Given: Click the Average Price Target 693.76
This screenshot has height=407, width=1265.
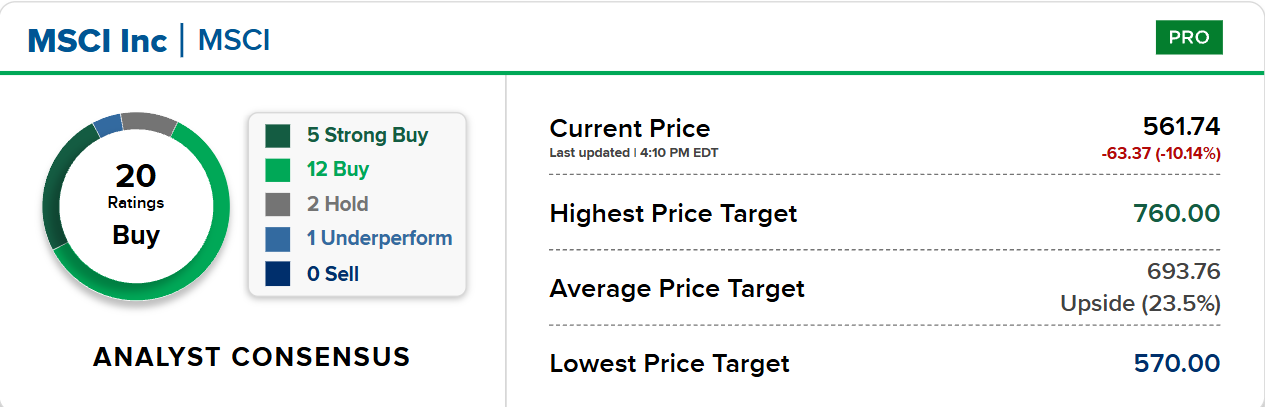Looking at the screenshot, I should pos(1184,271).
